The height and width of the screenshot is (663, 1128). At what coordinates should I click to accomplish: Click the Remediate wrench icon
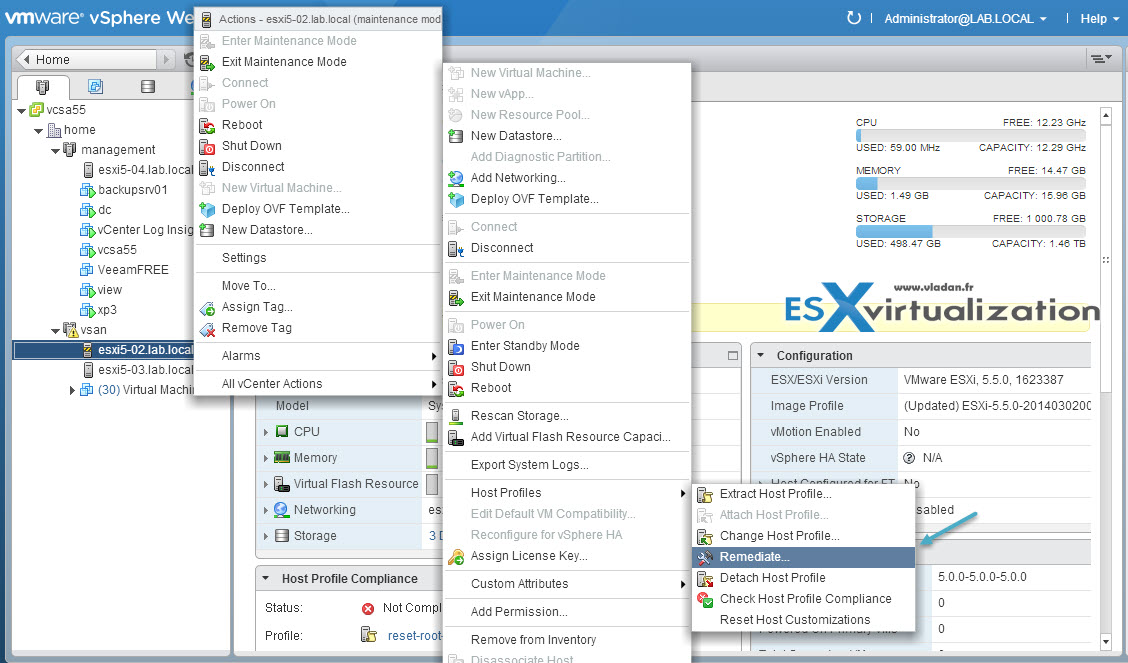[x=705, y=557]
